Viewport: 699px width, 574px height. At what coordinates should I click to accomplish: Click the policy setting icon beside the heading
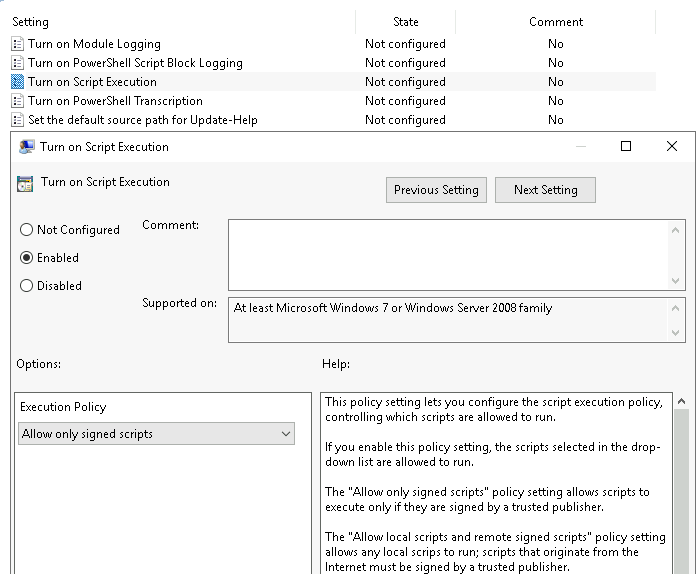point(25,183)
